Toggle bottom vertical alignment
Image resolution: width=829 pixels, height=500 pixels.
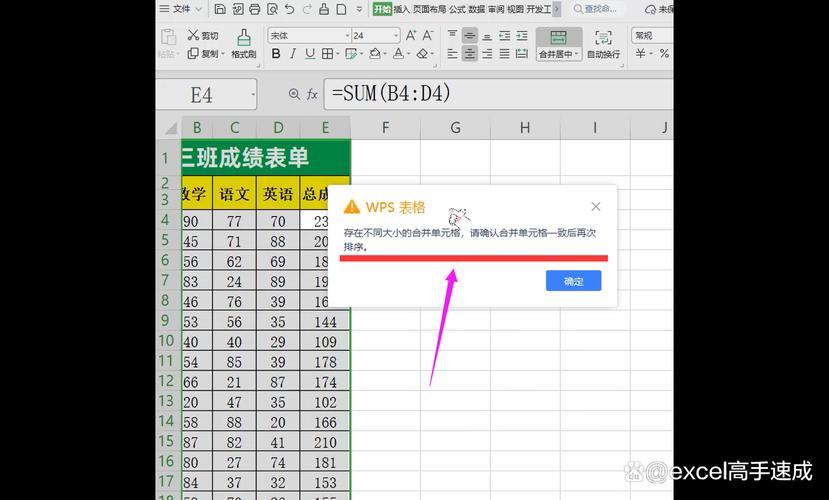coord(487,35)
